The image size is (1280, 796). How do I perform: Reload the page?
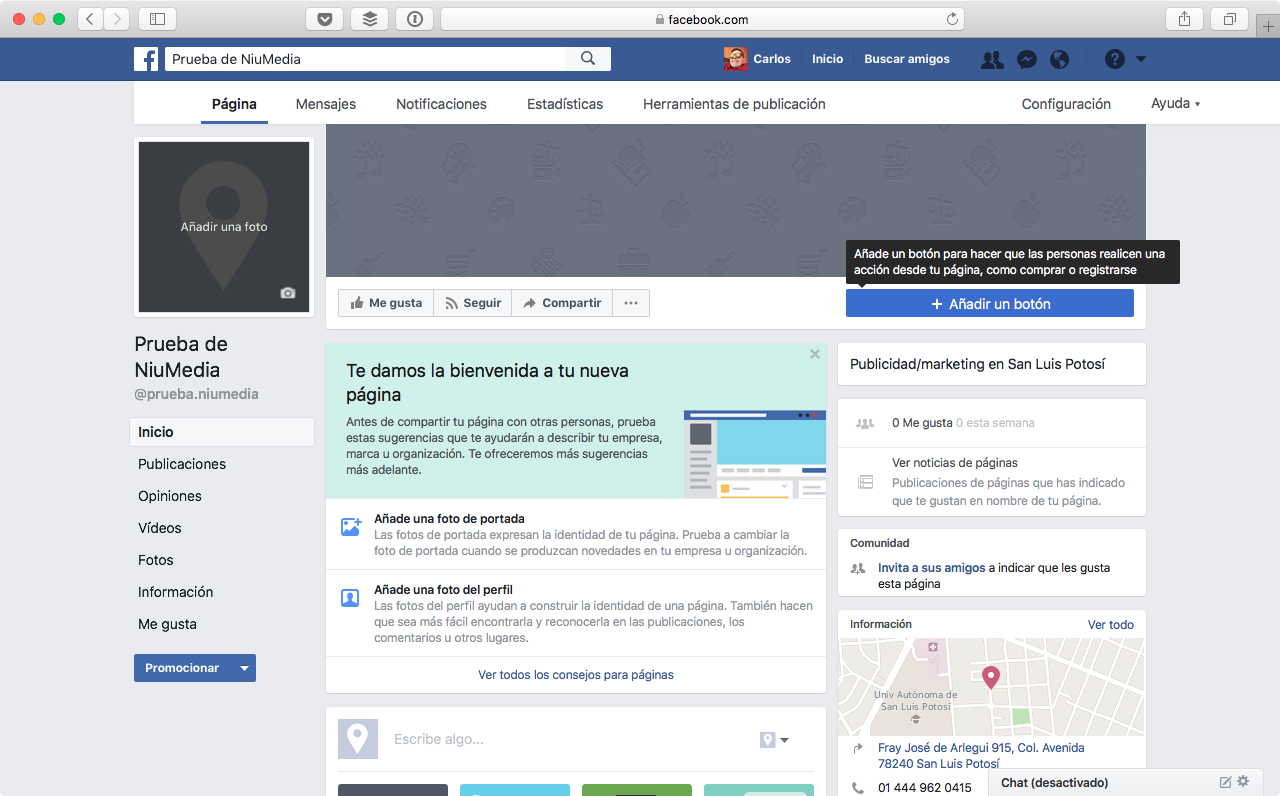(x=952, y=19)
